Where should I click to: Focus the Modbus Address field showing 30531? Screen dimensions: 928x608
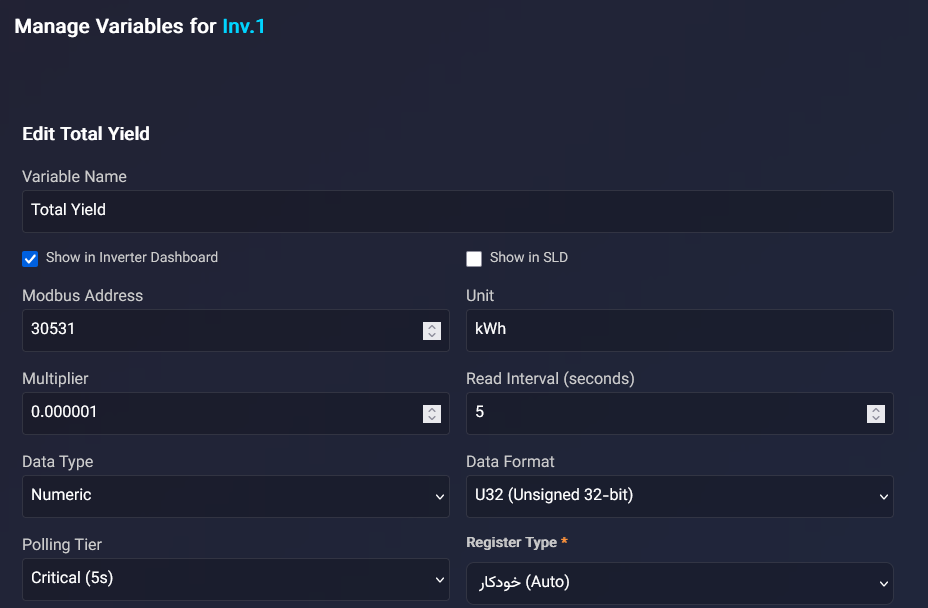pos(220,330)
